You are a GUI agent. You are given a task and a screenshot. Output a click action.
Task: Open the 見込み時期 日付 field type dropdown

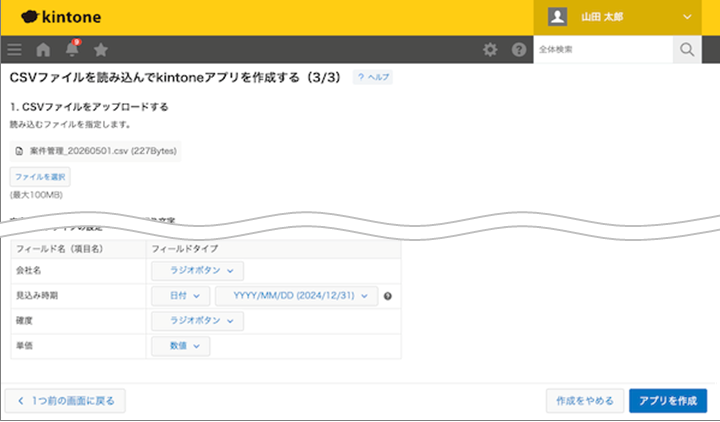click(180, 296)
